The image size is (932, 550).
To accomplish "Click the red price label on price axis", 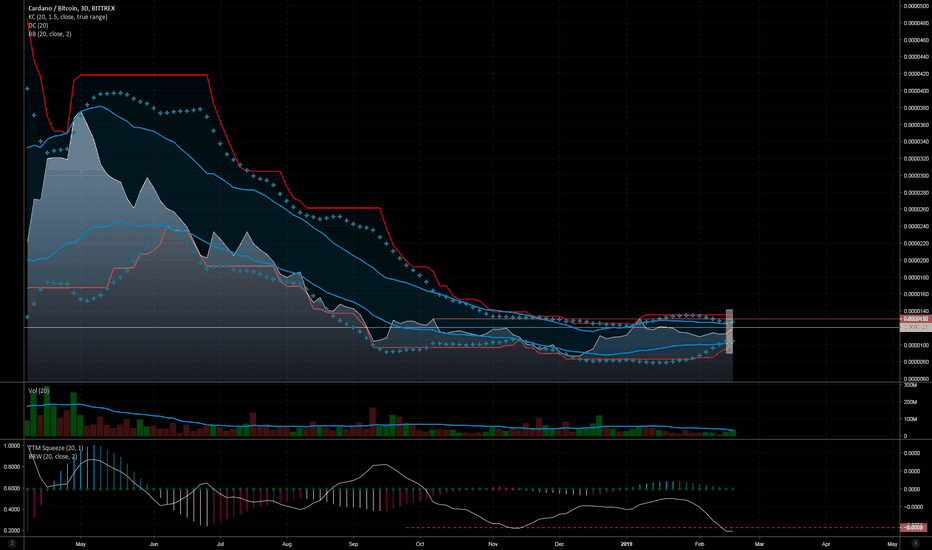I will tap(916, 319).
